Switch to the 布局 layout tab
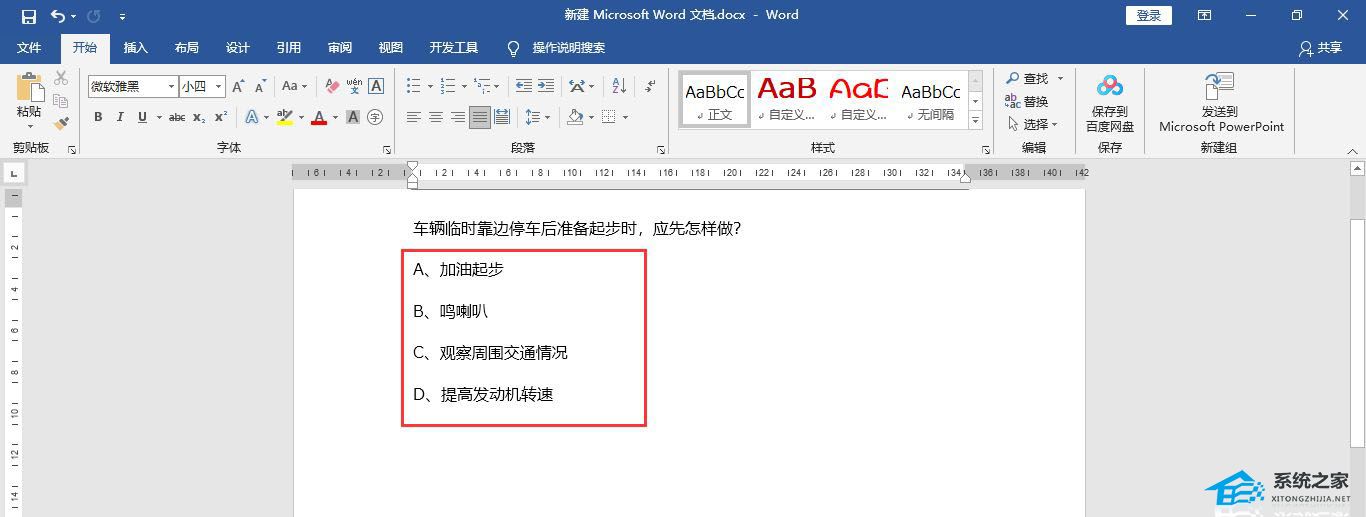 [x=186, y=48]
